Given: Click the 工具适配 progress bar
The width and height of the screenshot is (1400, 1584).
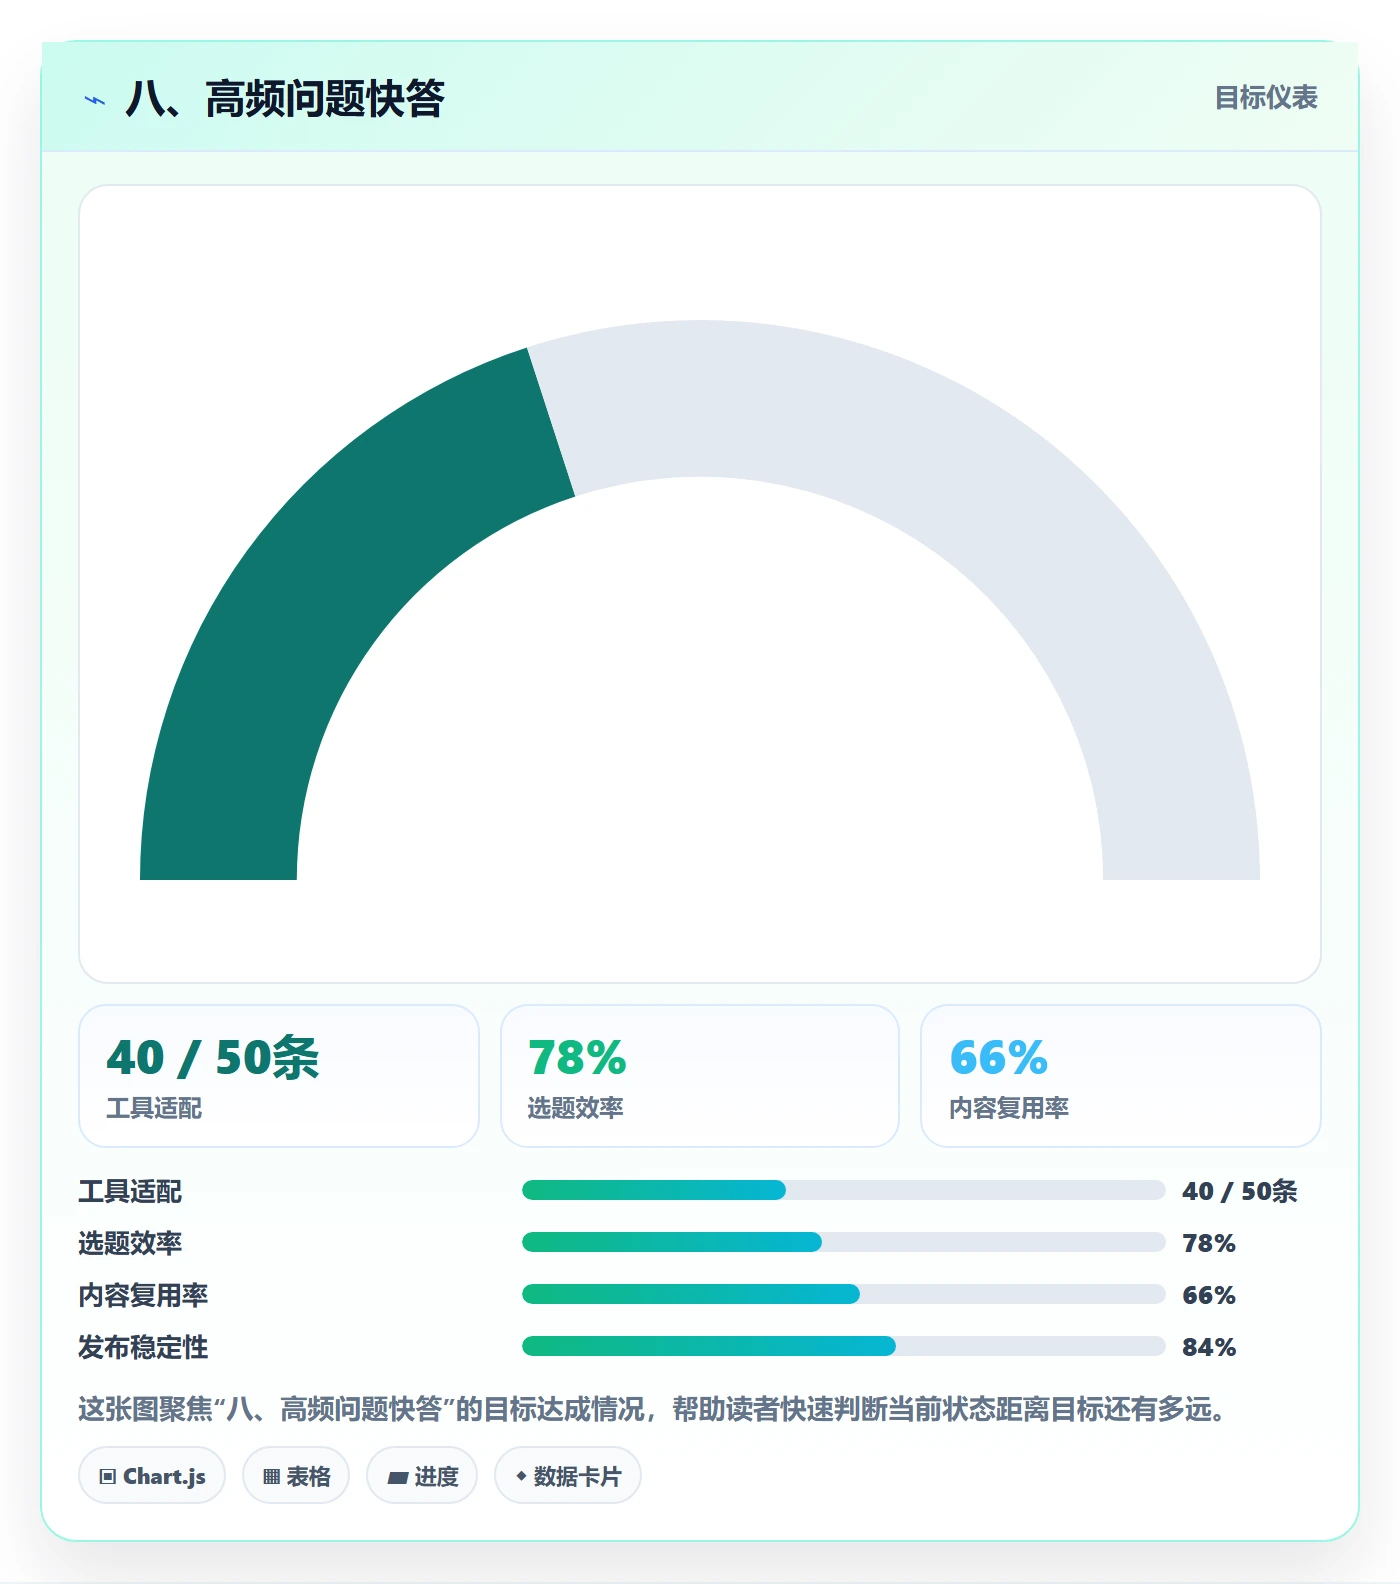Looking at the screenshot, I should (843, 1190).
